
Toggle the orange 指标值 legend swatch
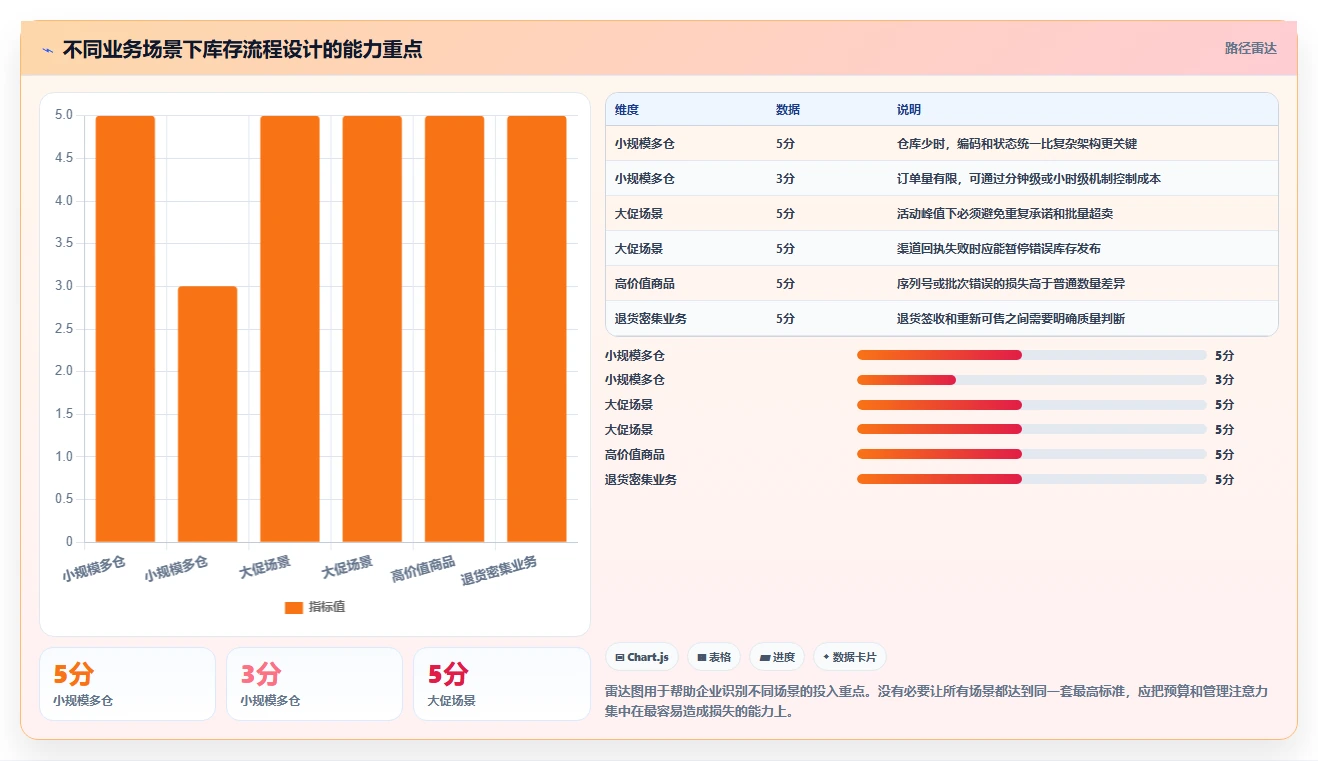point(293,607)
